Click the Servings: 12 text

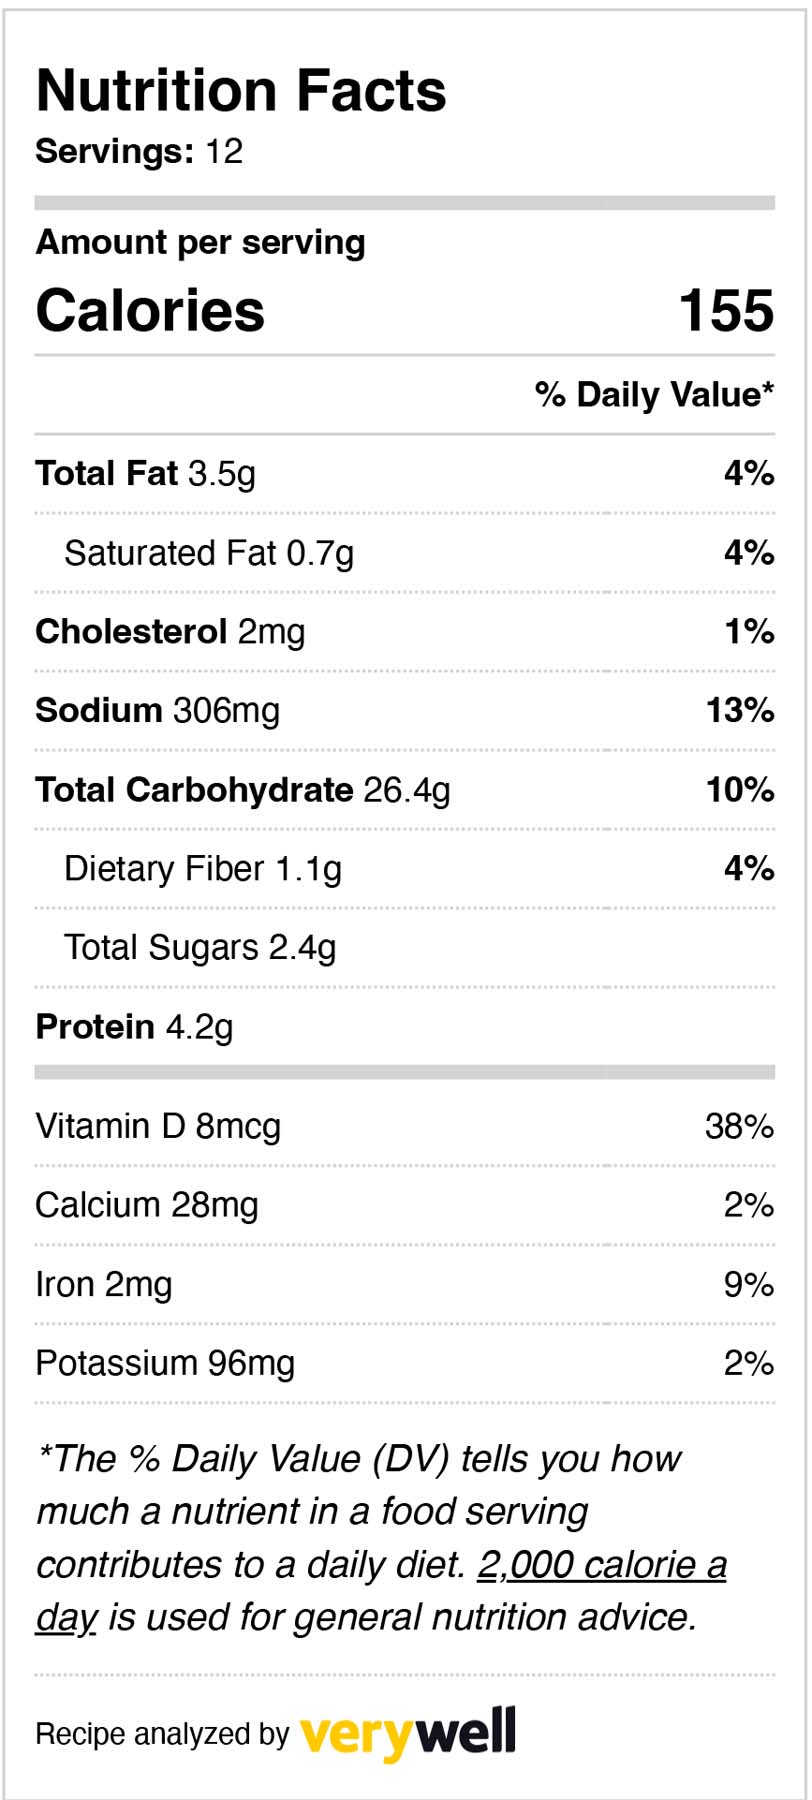[x=139, y=152]
